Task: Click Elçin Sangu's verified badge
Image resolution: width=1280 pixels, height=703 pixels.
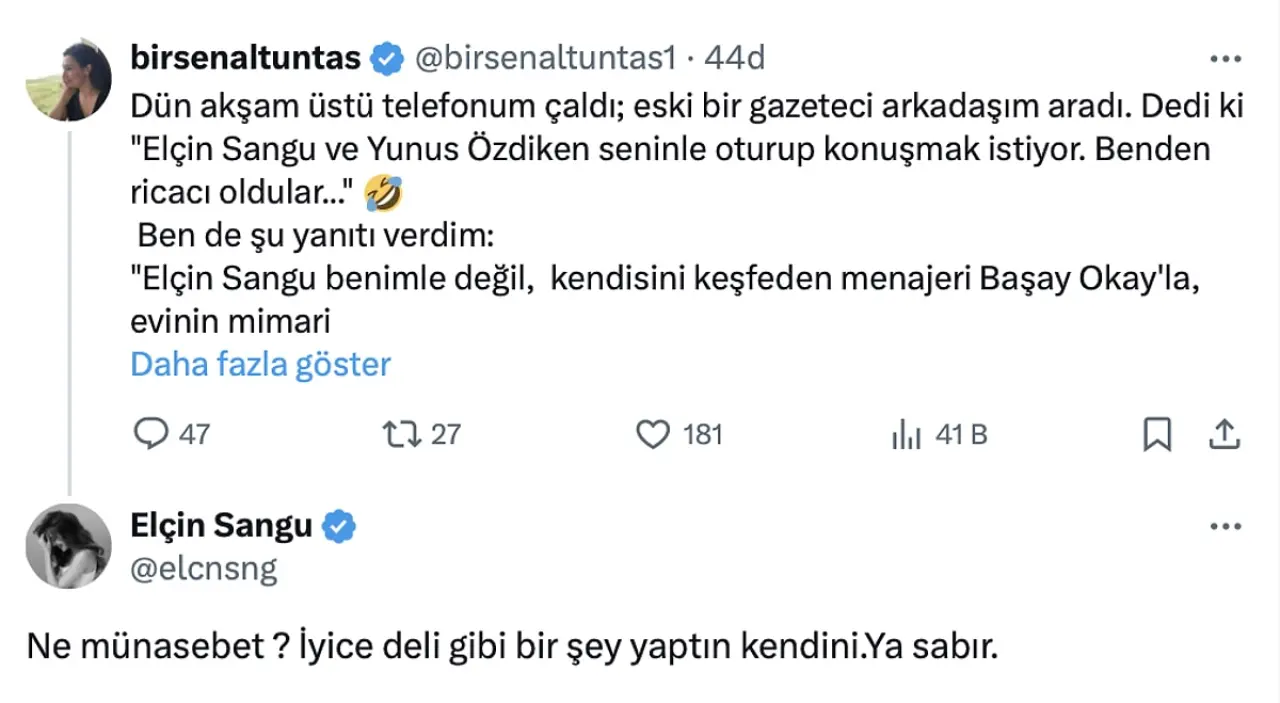Action: [x=340, y=526]
